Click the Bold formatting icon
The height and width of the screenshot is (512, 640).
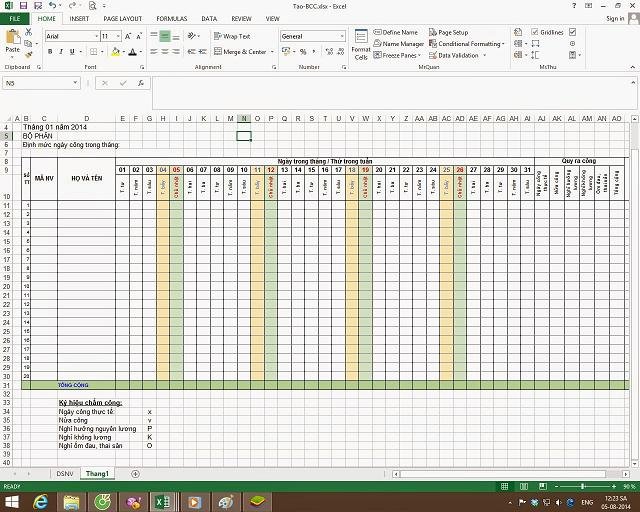pyautogui.click(x=50, y=52)
